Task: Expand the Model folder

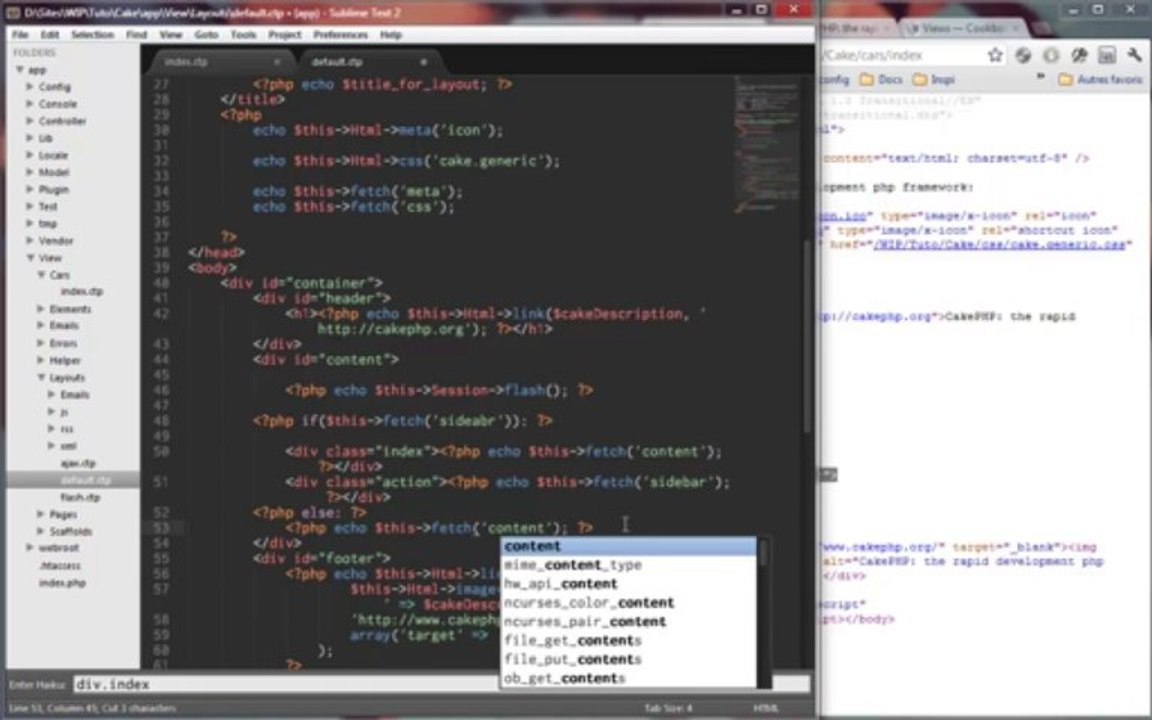Action: pyautogui.click(x=30, y=172)
